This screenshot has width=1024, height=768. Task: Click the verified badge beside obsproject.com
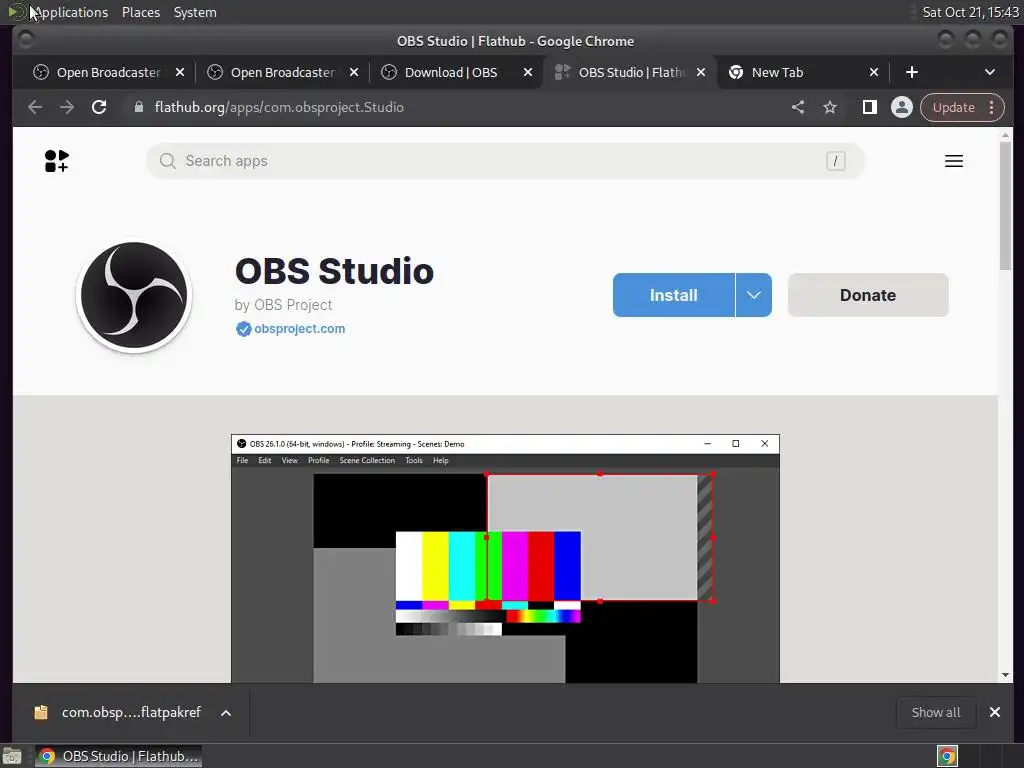(x=243, y=328)
